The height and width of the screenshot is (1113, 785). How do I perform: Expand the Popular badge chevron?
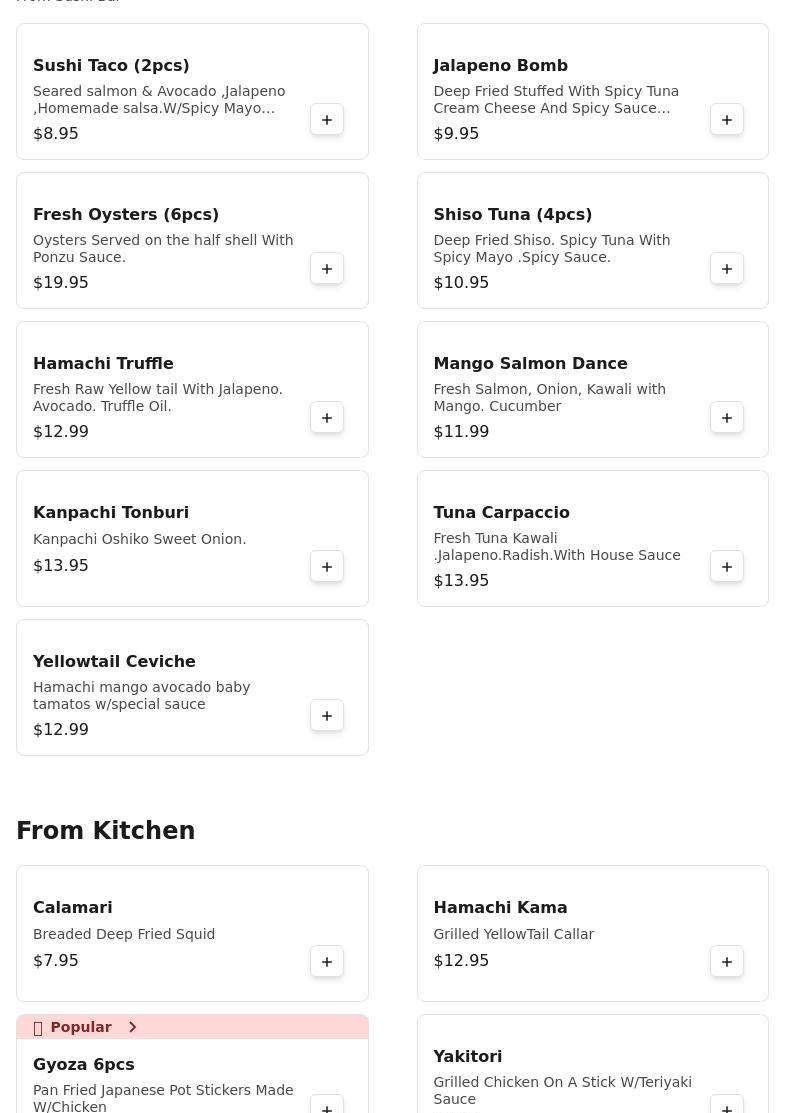point(132,1027)
